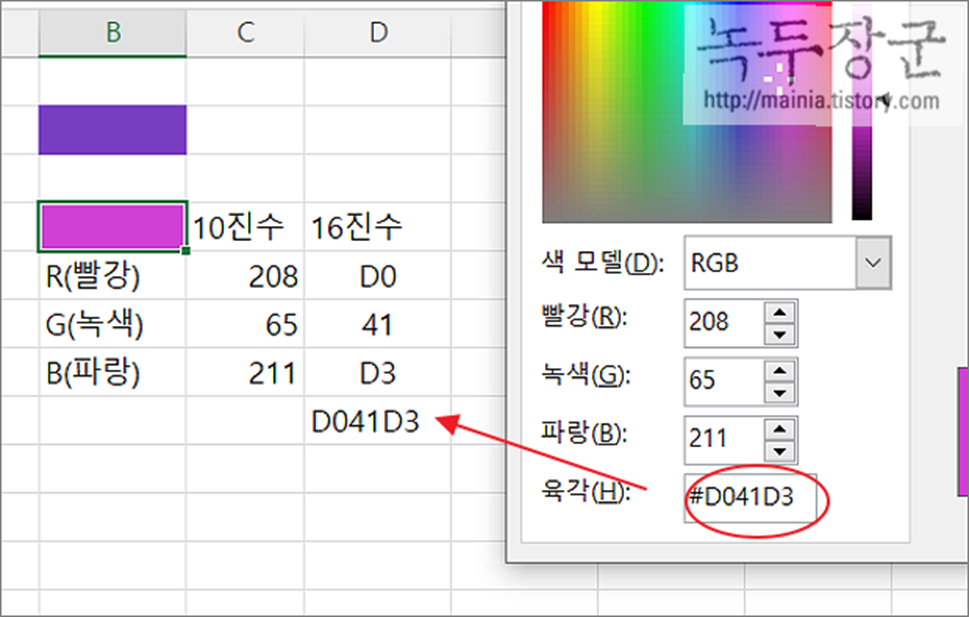Select the cell with value 65 in column C
The width and height of the screenshot is (969, 617).
coord(245,324)
